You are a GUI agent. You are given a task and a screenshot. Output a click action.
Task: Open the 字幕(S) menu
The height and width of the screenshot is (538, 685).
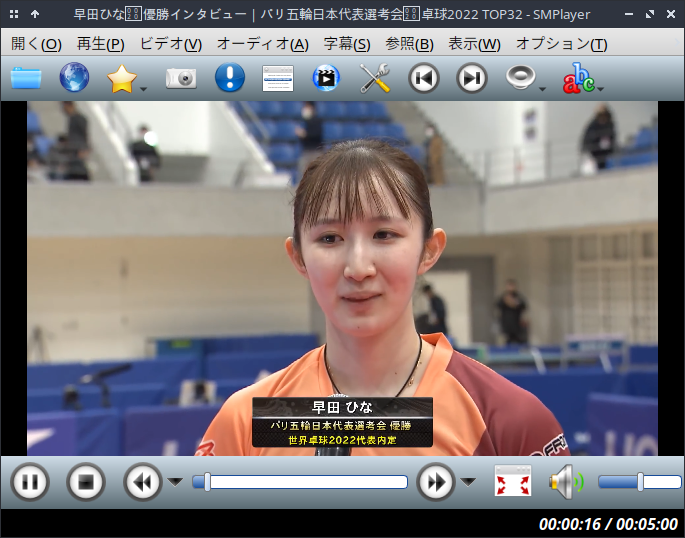coord(347,44)
